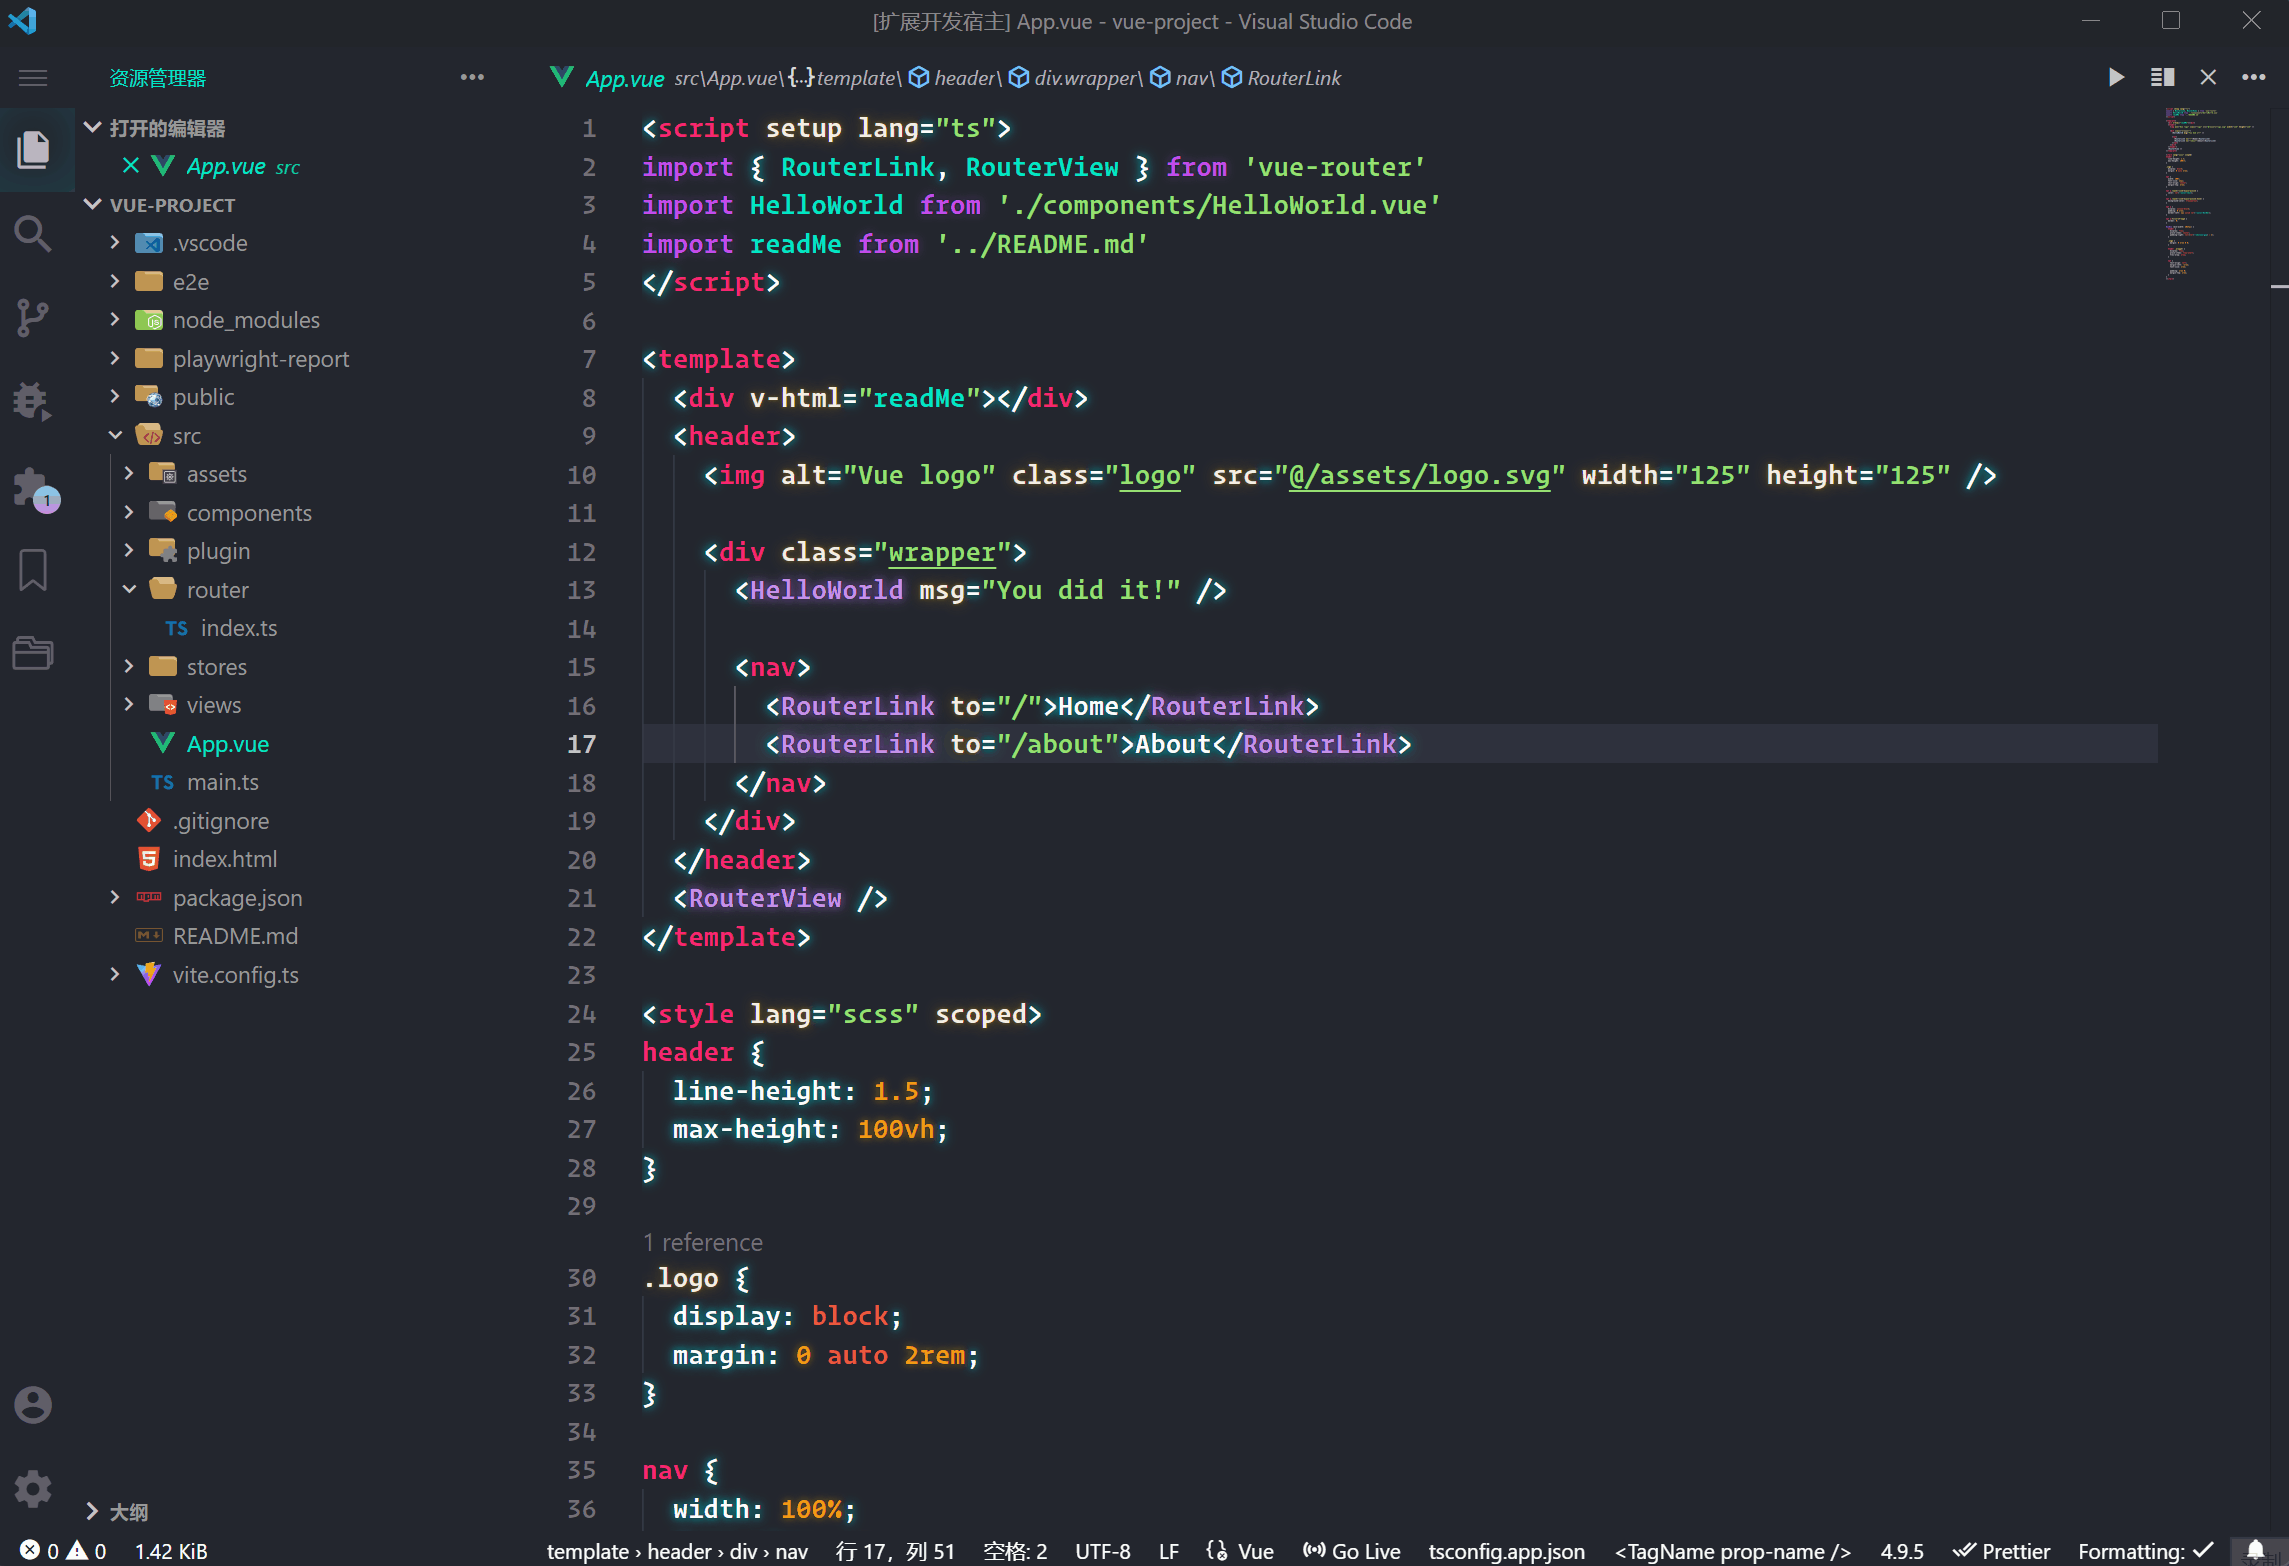The image size is (2289, 1566).
Task: Open index.html file
Action: [x=224, y=859]
